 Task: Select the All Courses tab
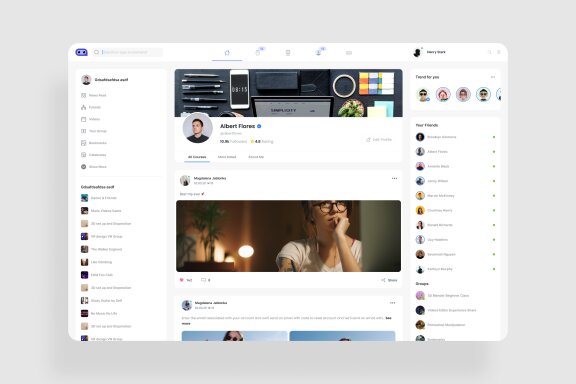[x=197, y=157]
